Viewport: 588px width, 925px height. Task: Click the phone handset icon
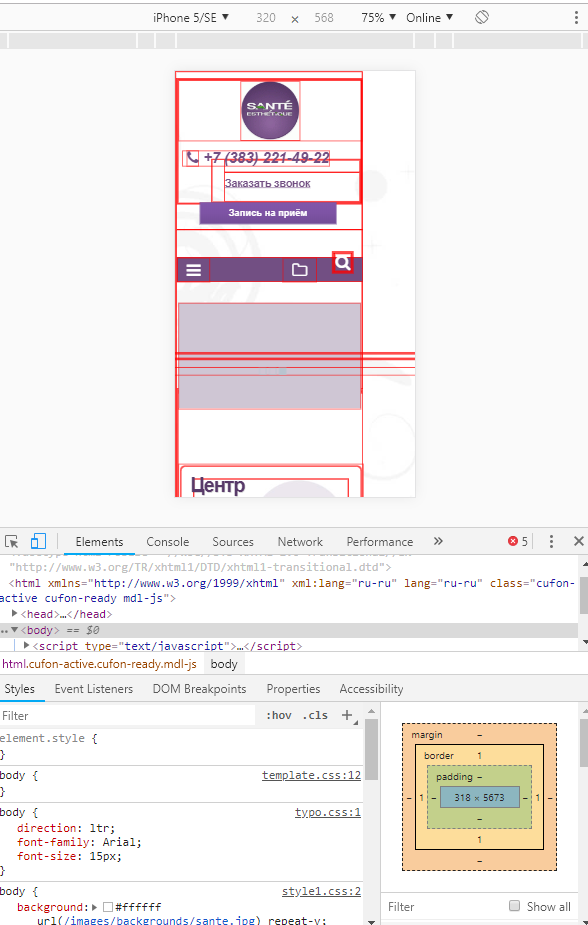pyautogui.click(x=192, y=158)
